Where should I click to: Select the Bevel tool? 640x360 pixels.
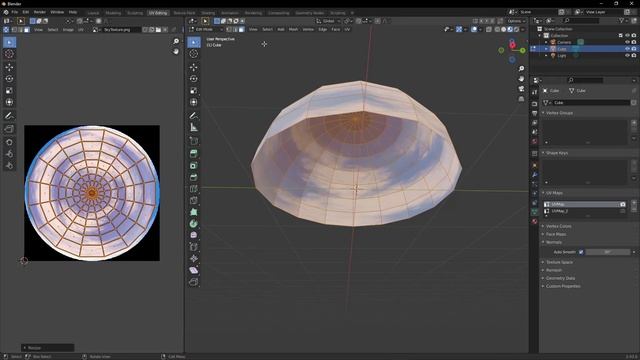(x=194, y=177)
